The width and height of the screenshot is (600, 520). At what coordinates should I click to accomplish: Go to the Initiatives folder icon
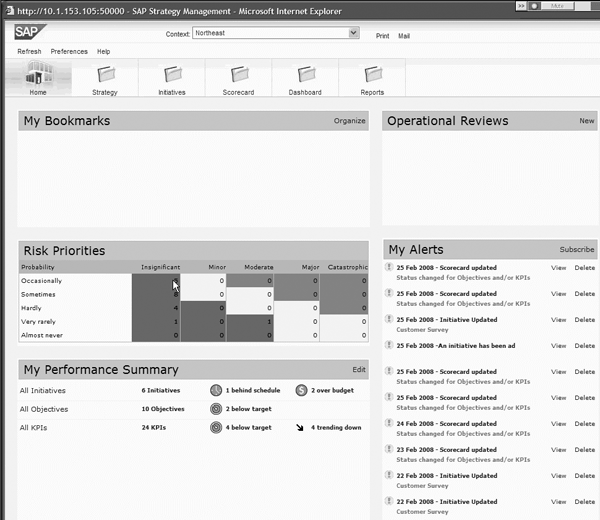[172, 74]
